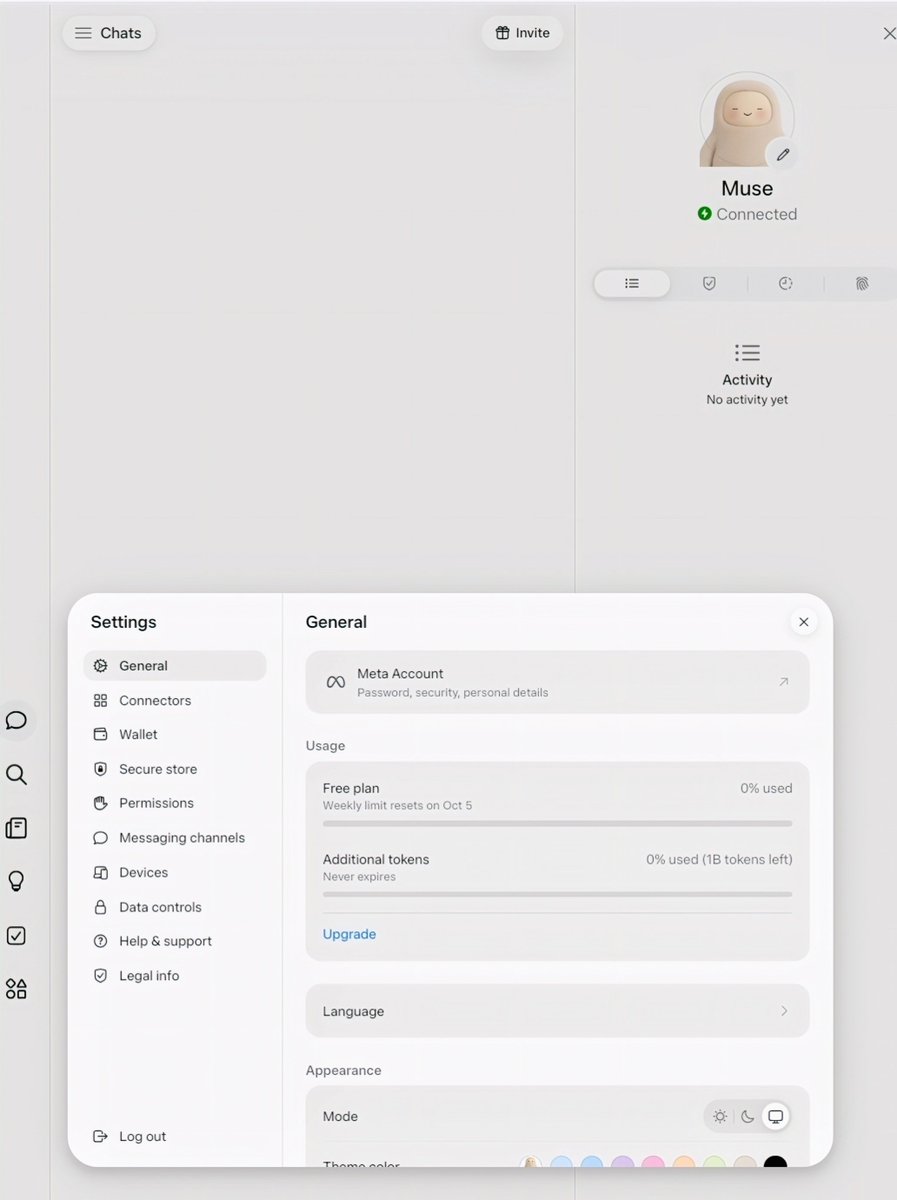This screenshot has height=1200, width=897.
Task: Click the 'Free plan' label
Action: pos(351,788)
